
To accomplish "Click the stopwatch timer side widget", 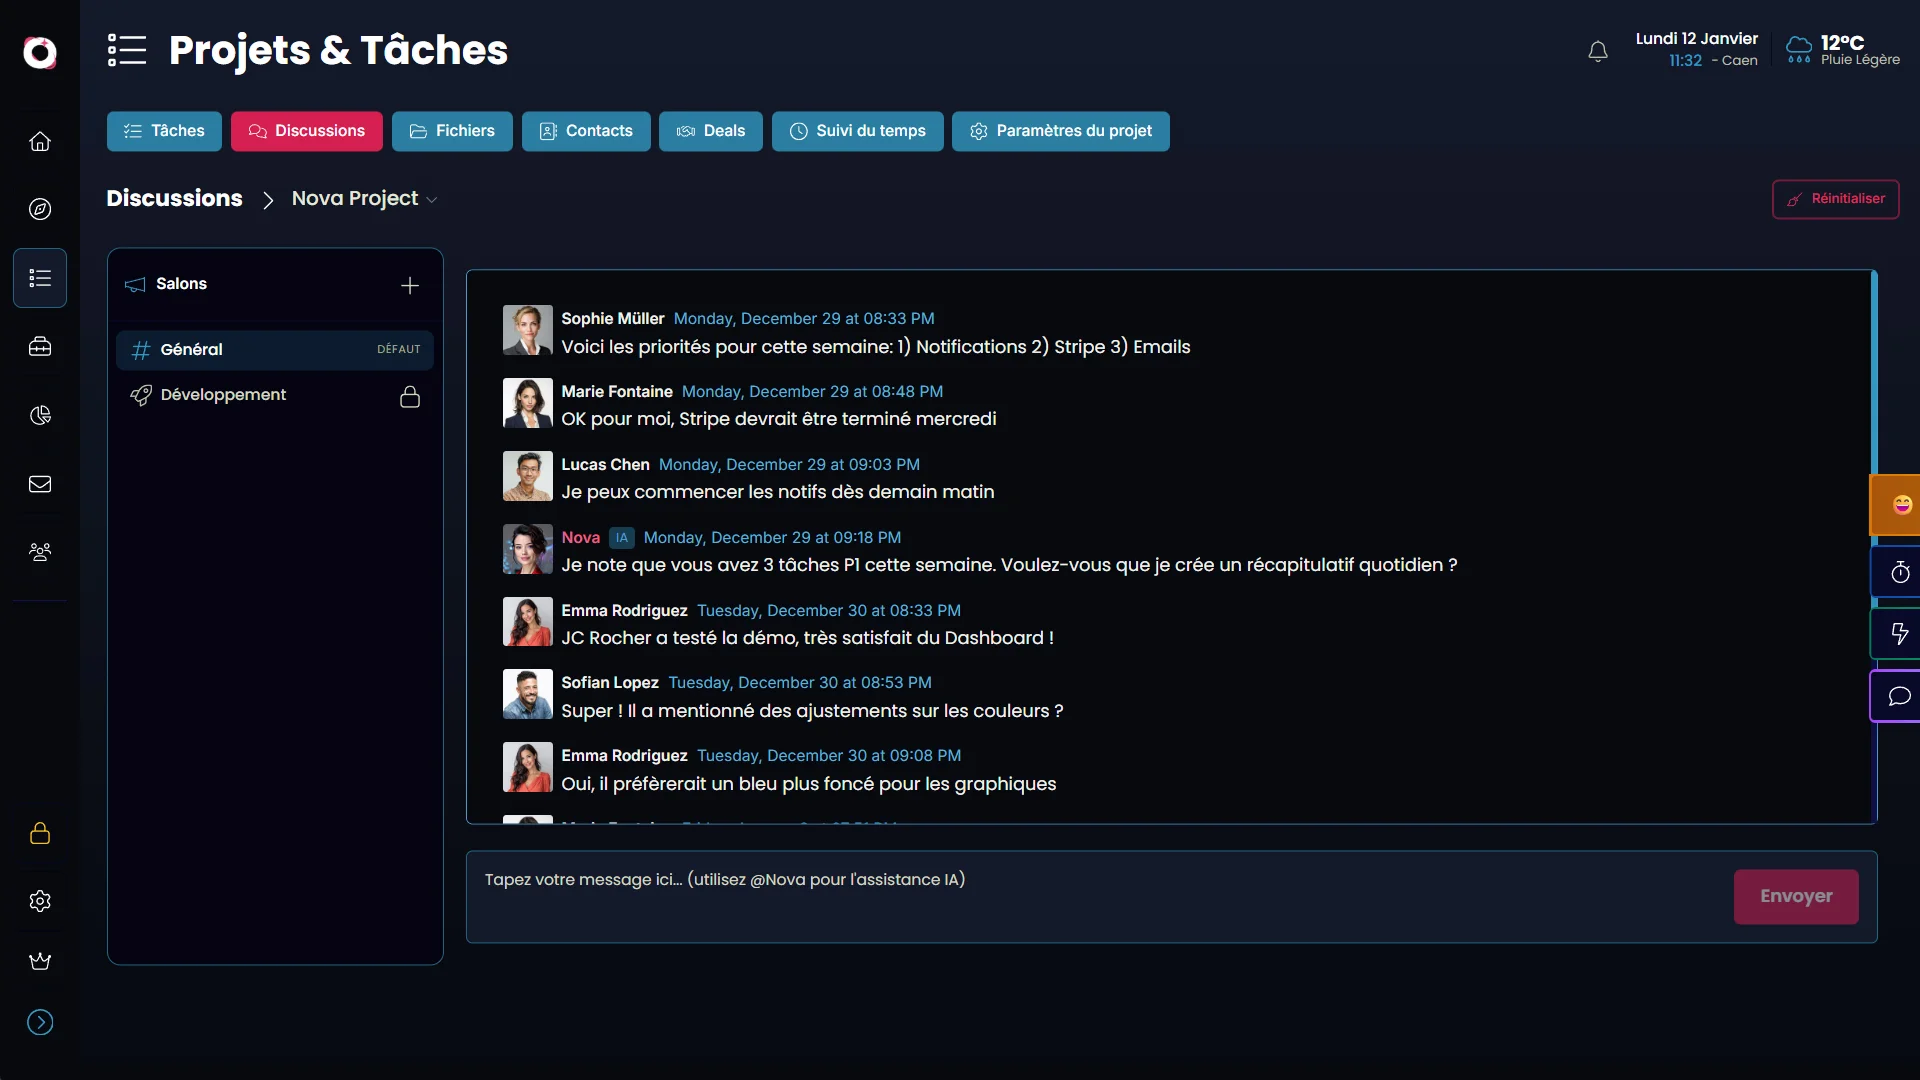I will pyautogui.click(x=1899, y=572).
